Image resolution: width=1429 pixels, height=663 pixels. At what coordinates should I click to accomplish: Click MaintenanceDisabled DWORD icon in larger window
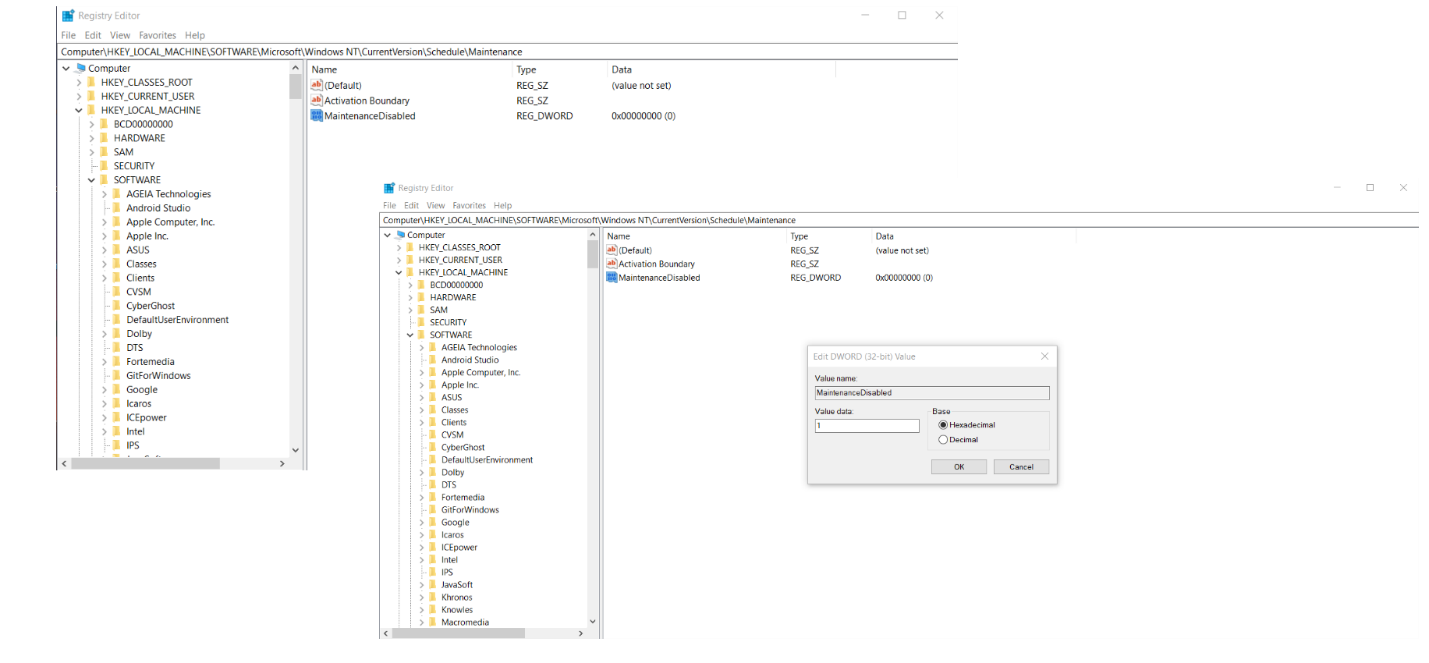pos(612,277)
